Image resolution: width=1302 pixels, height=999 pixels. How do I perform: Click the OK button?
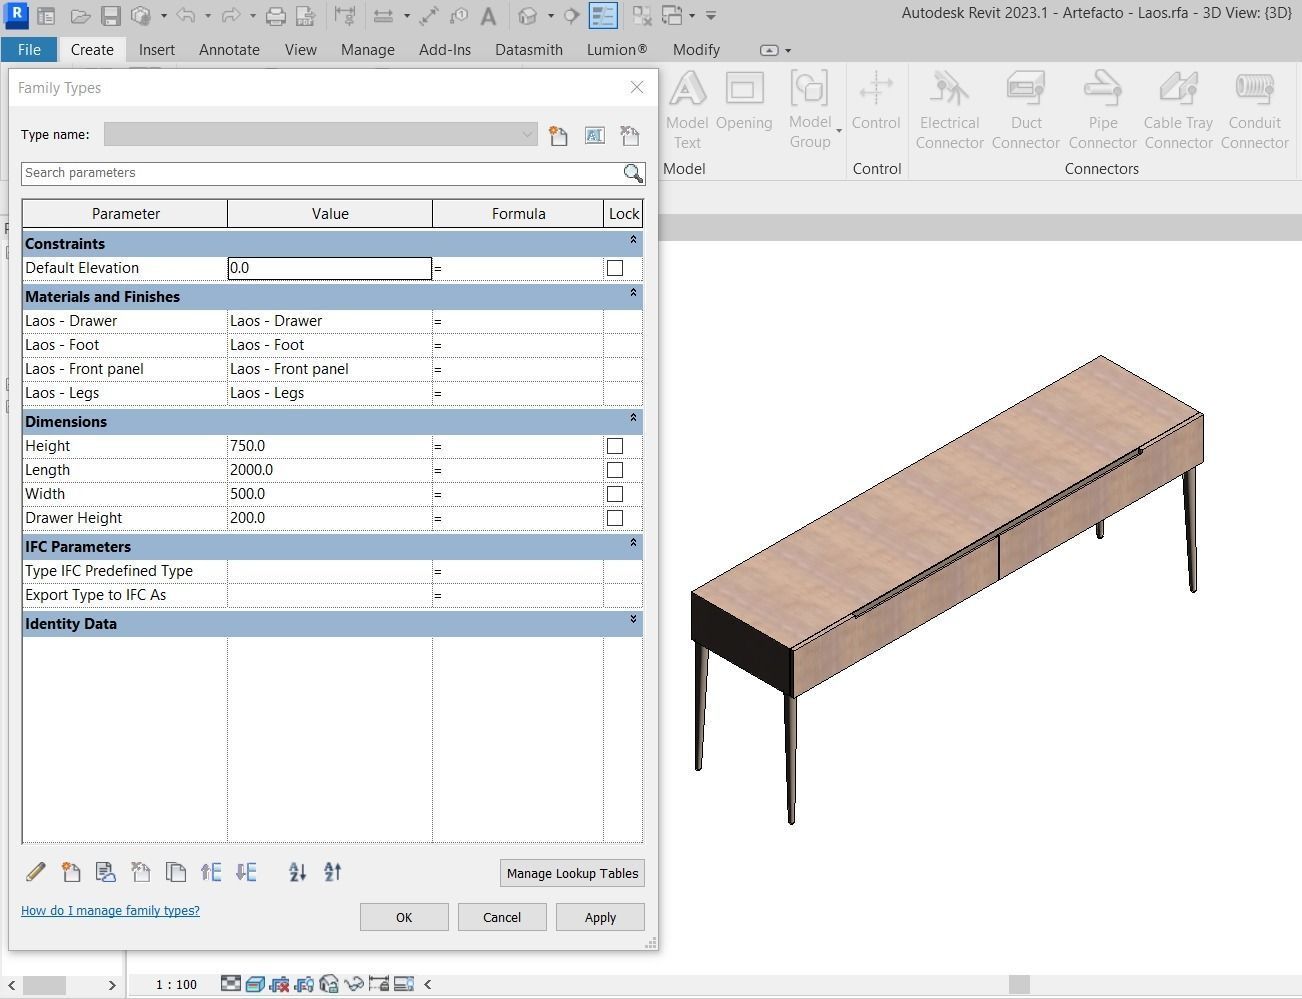[404, 917]
